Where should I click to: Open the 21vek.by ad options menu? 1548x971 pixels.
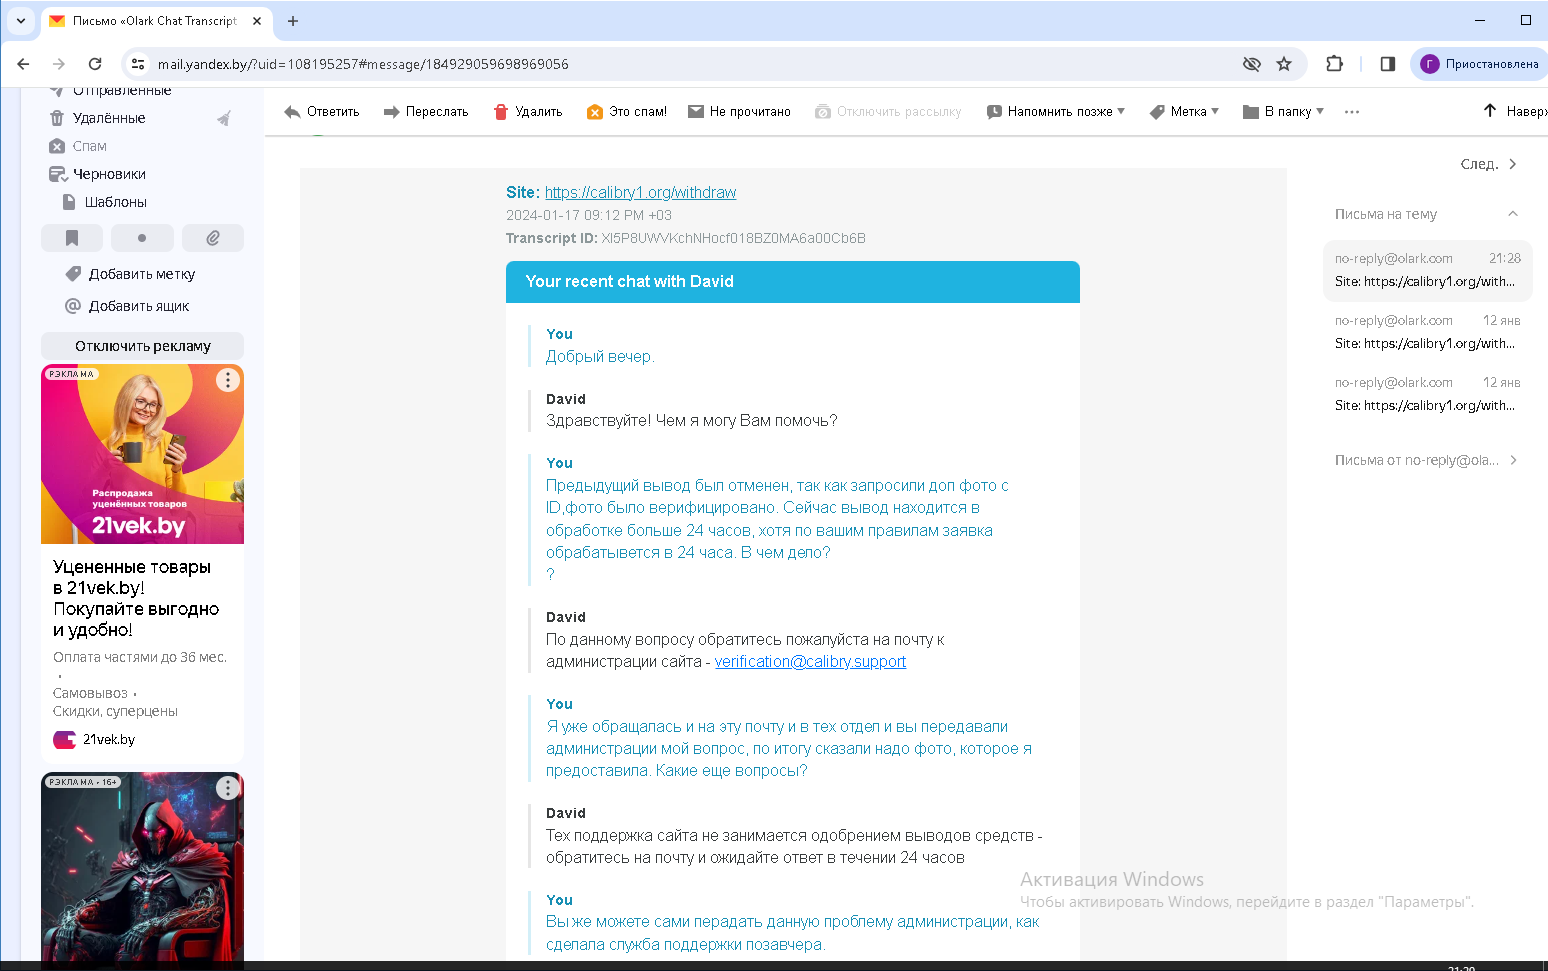(228, 380)
